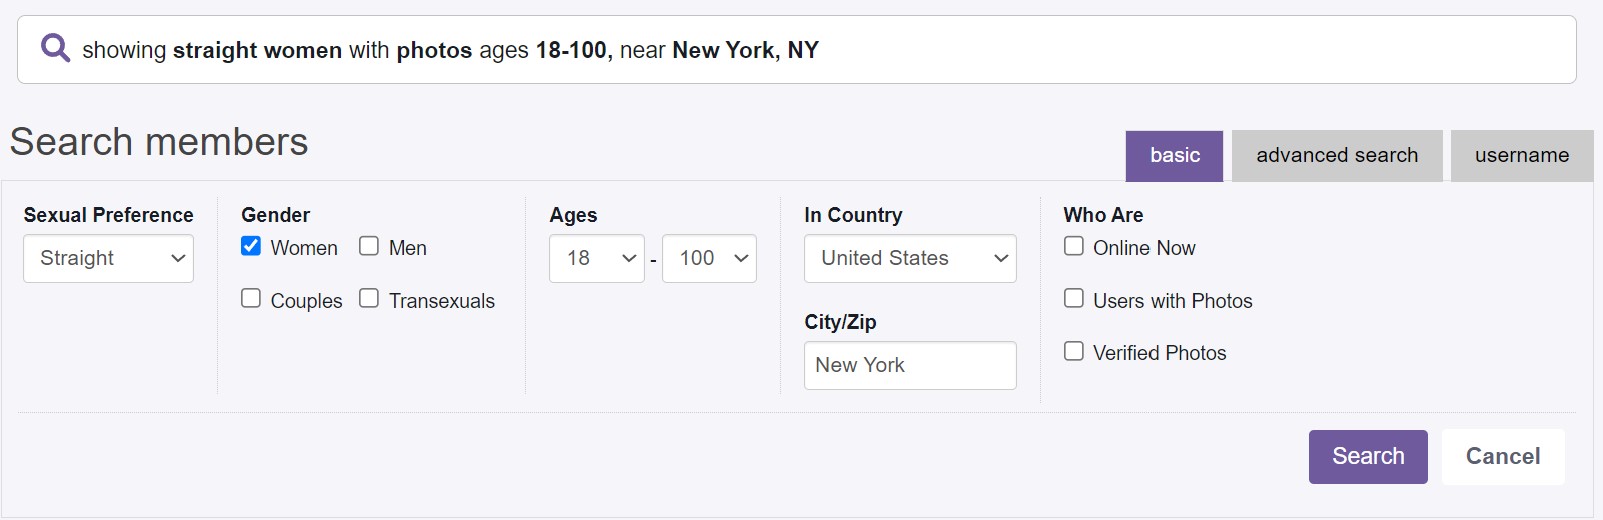This screenshot has width=1603, height=520.
Task: Toggle the Online Now checkbox
Action: click(1074, 246)
